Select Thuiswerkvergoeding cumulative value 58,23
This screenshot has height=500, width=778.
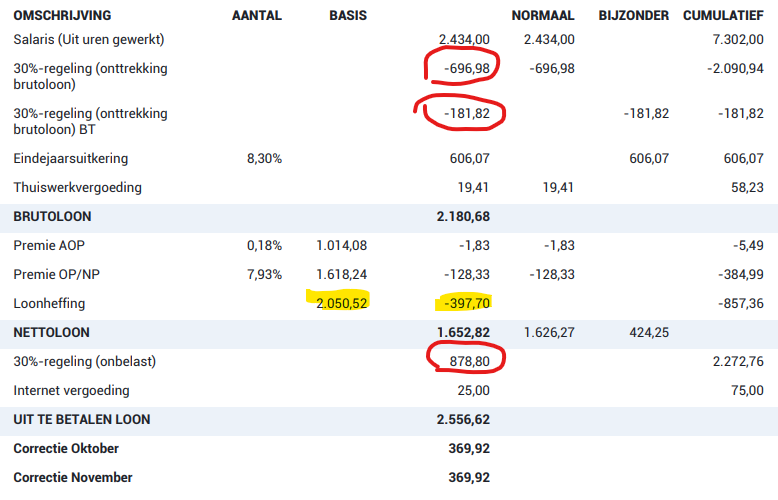click(747, 188)
